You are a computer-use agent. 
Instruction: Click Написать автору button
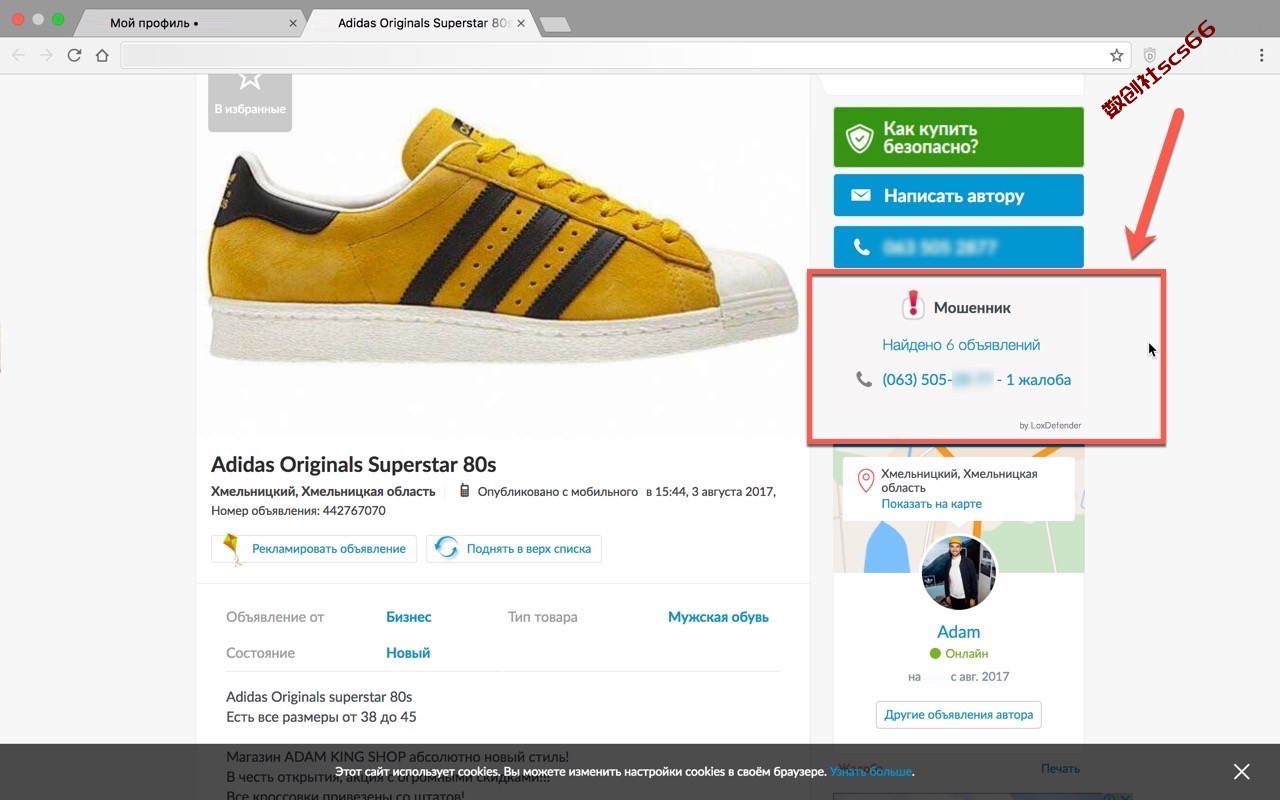pyautogui.click(x=958, y=195)
